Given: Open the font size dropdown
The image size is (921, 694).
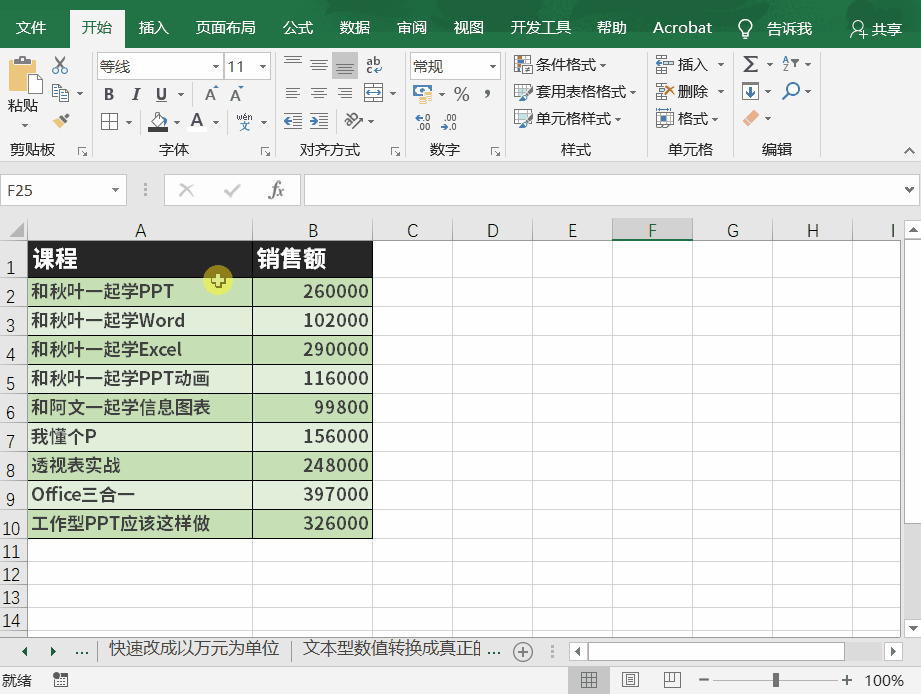Looking at the screenshot, I should (263, 66).
